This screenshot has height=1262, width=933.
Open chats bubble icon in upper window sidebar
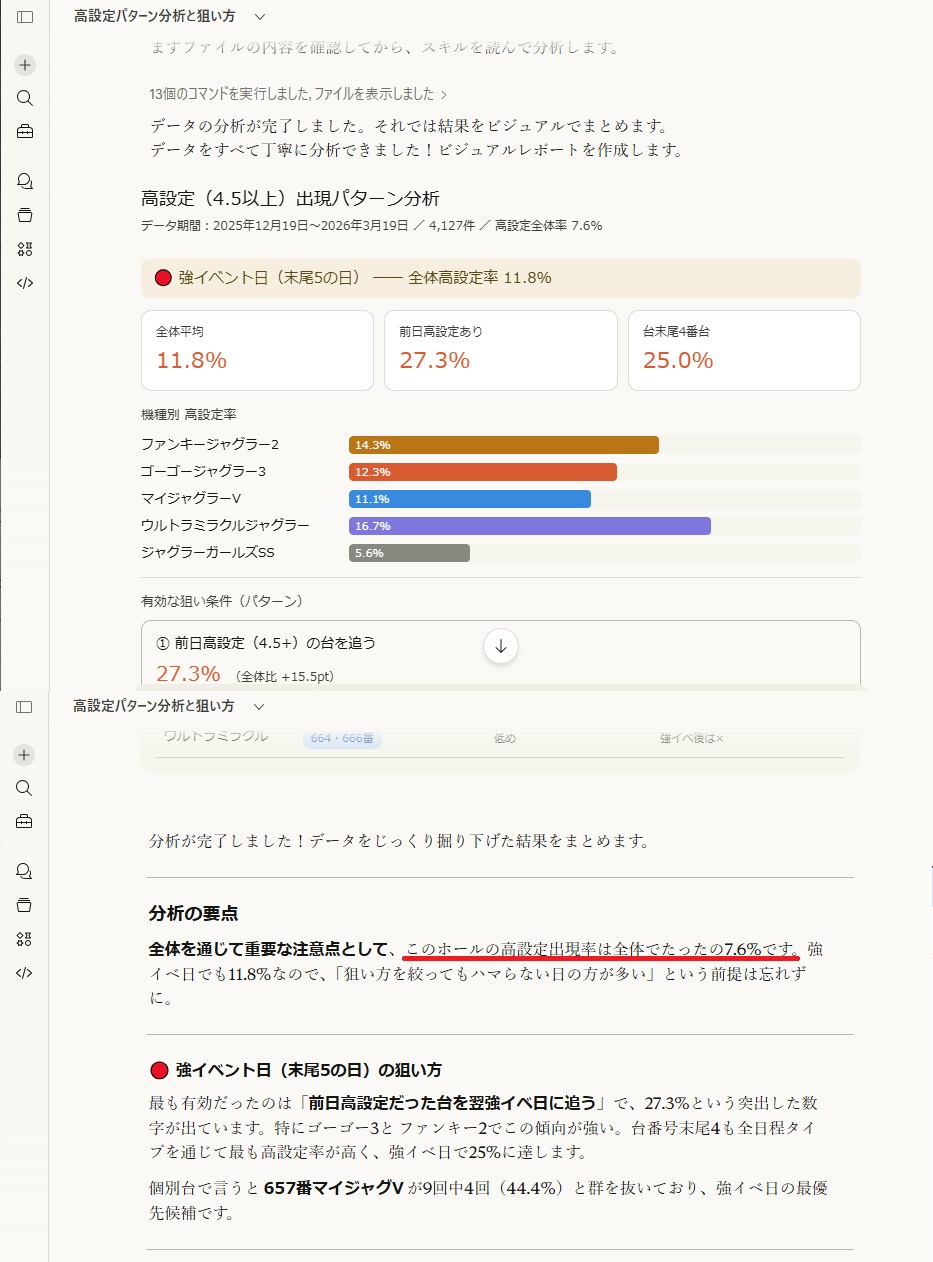click(x=25, y=181)
